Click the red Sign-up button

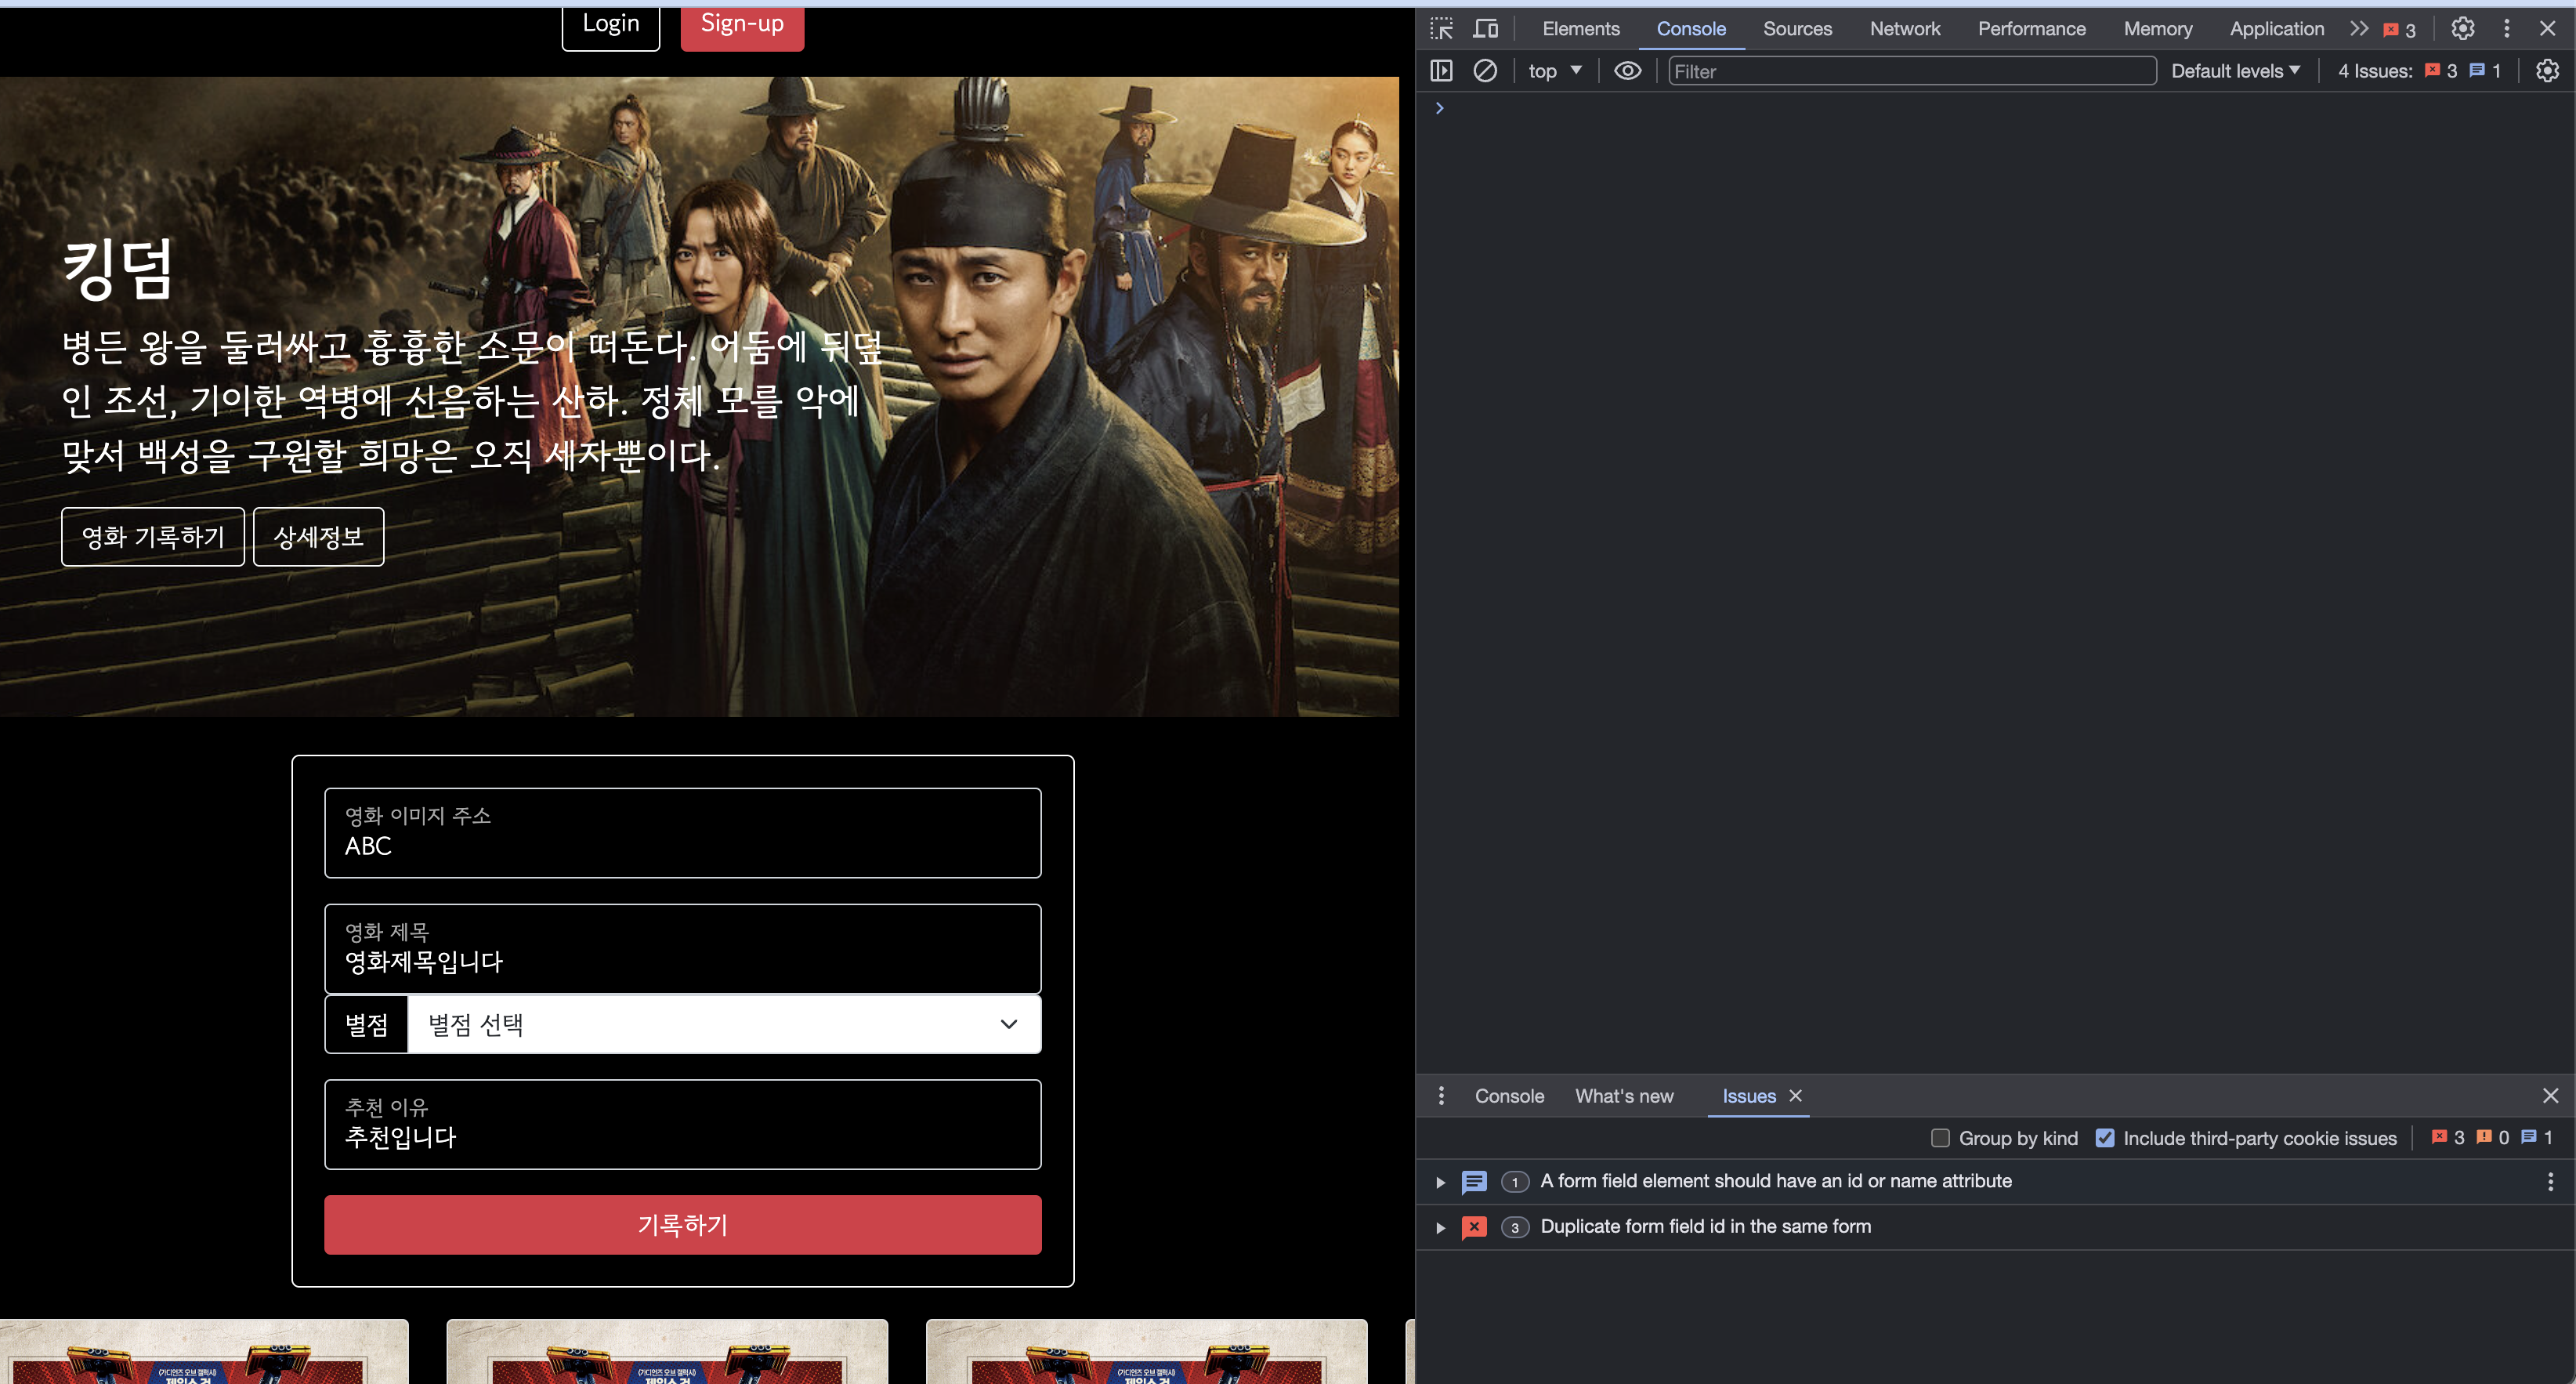coord(742,25)
